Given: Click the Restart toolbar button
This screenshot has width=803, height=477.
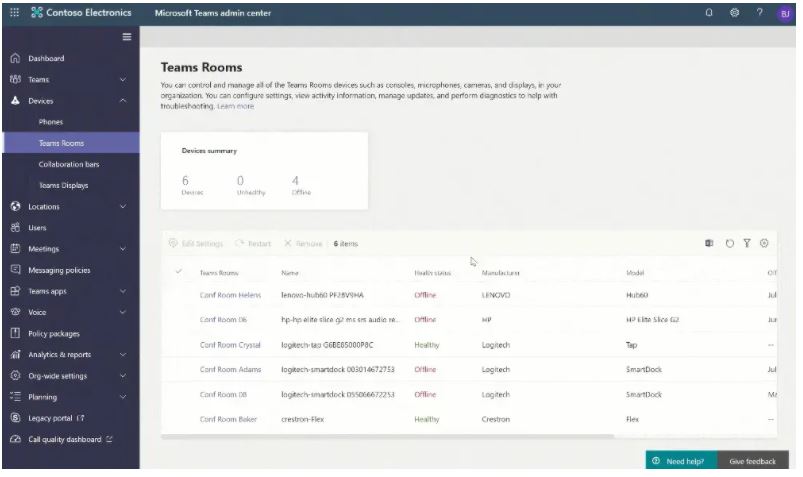Looking at the screenshot, I should pos(253,243).
